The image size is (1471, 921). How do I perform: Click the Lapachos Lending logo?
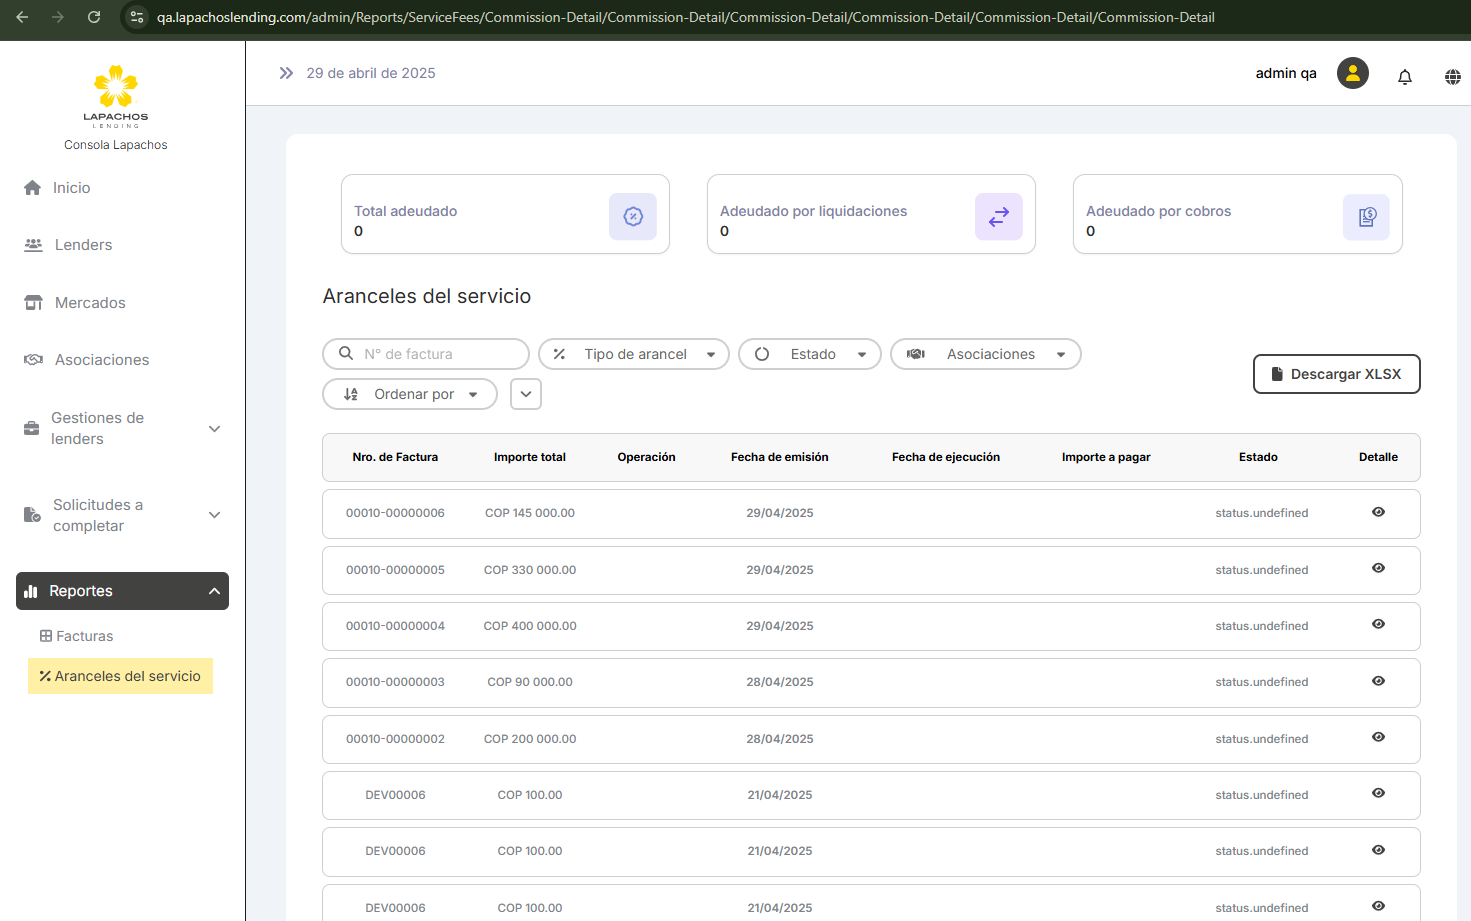tap(116, 96)
